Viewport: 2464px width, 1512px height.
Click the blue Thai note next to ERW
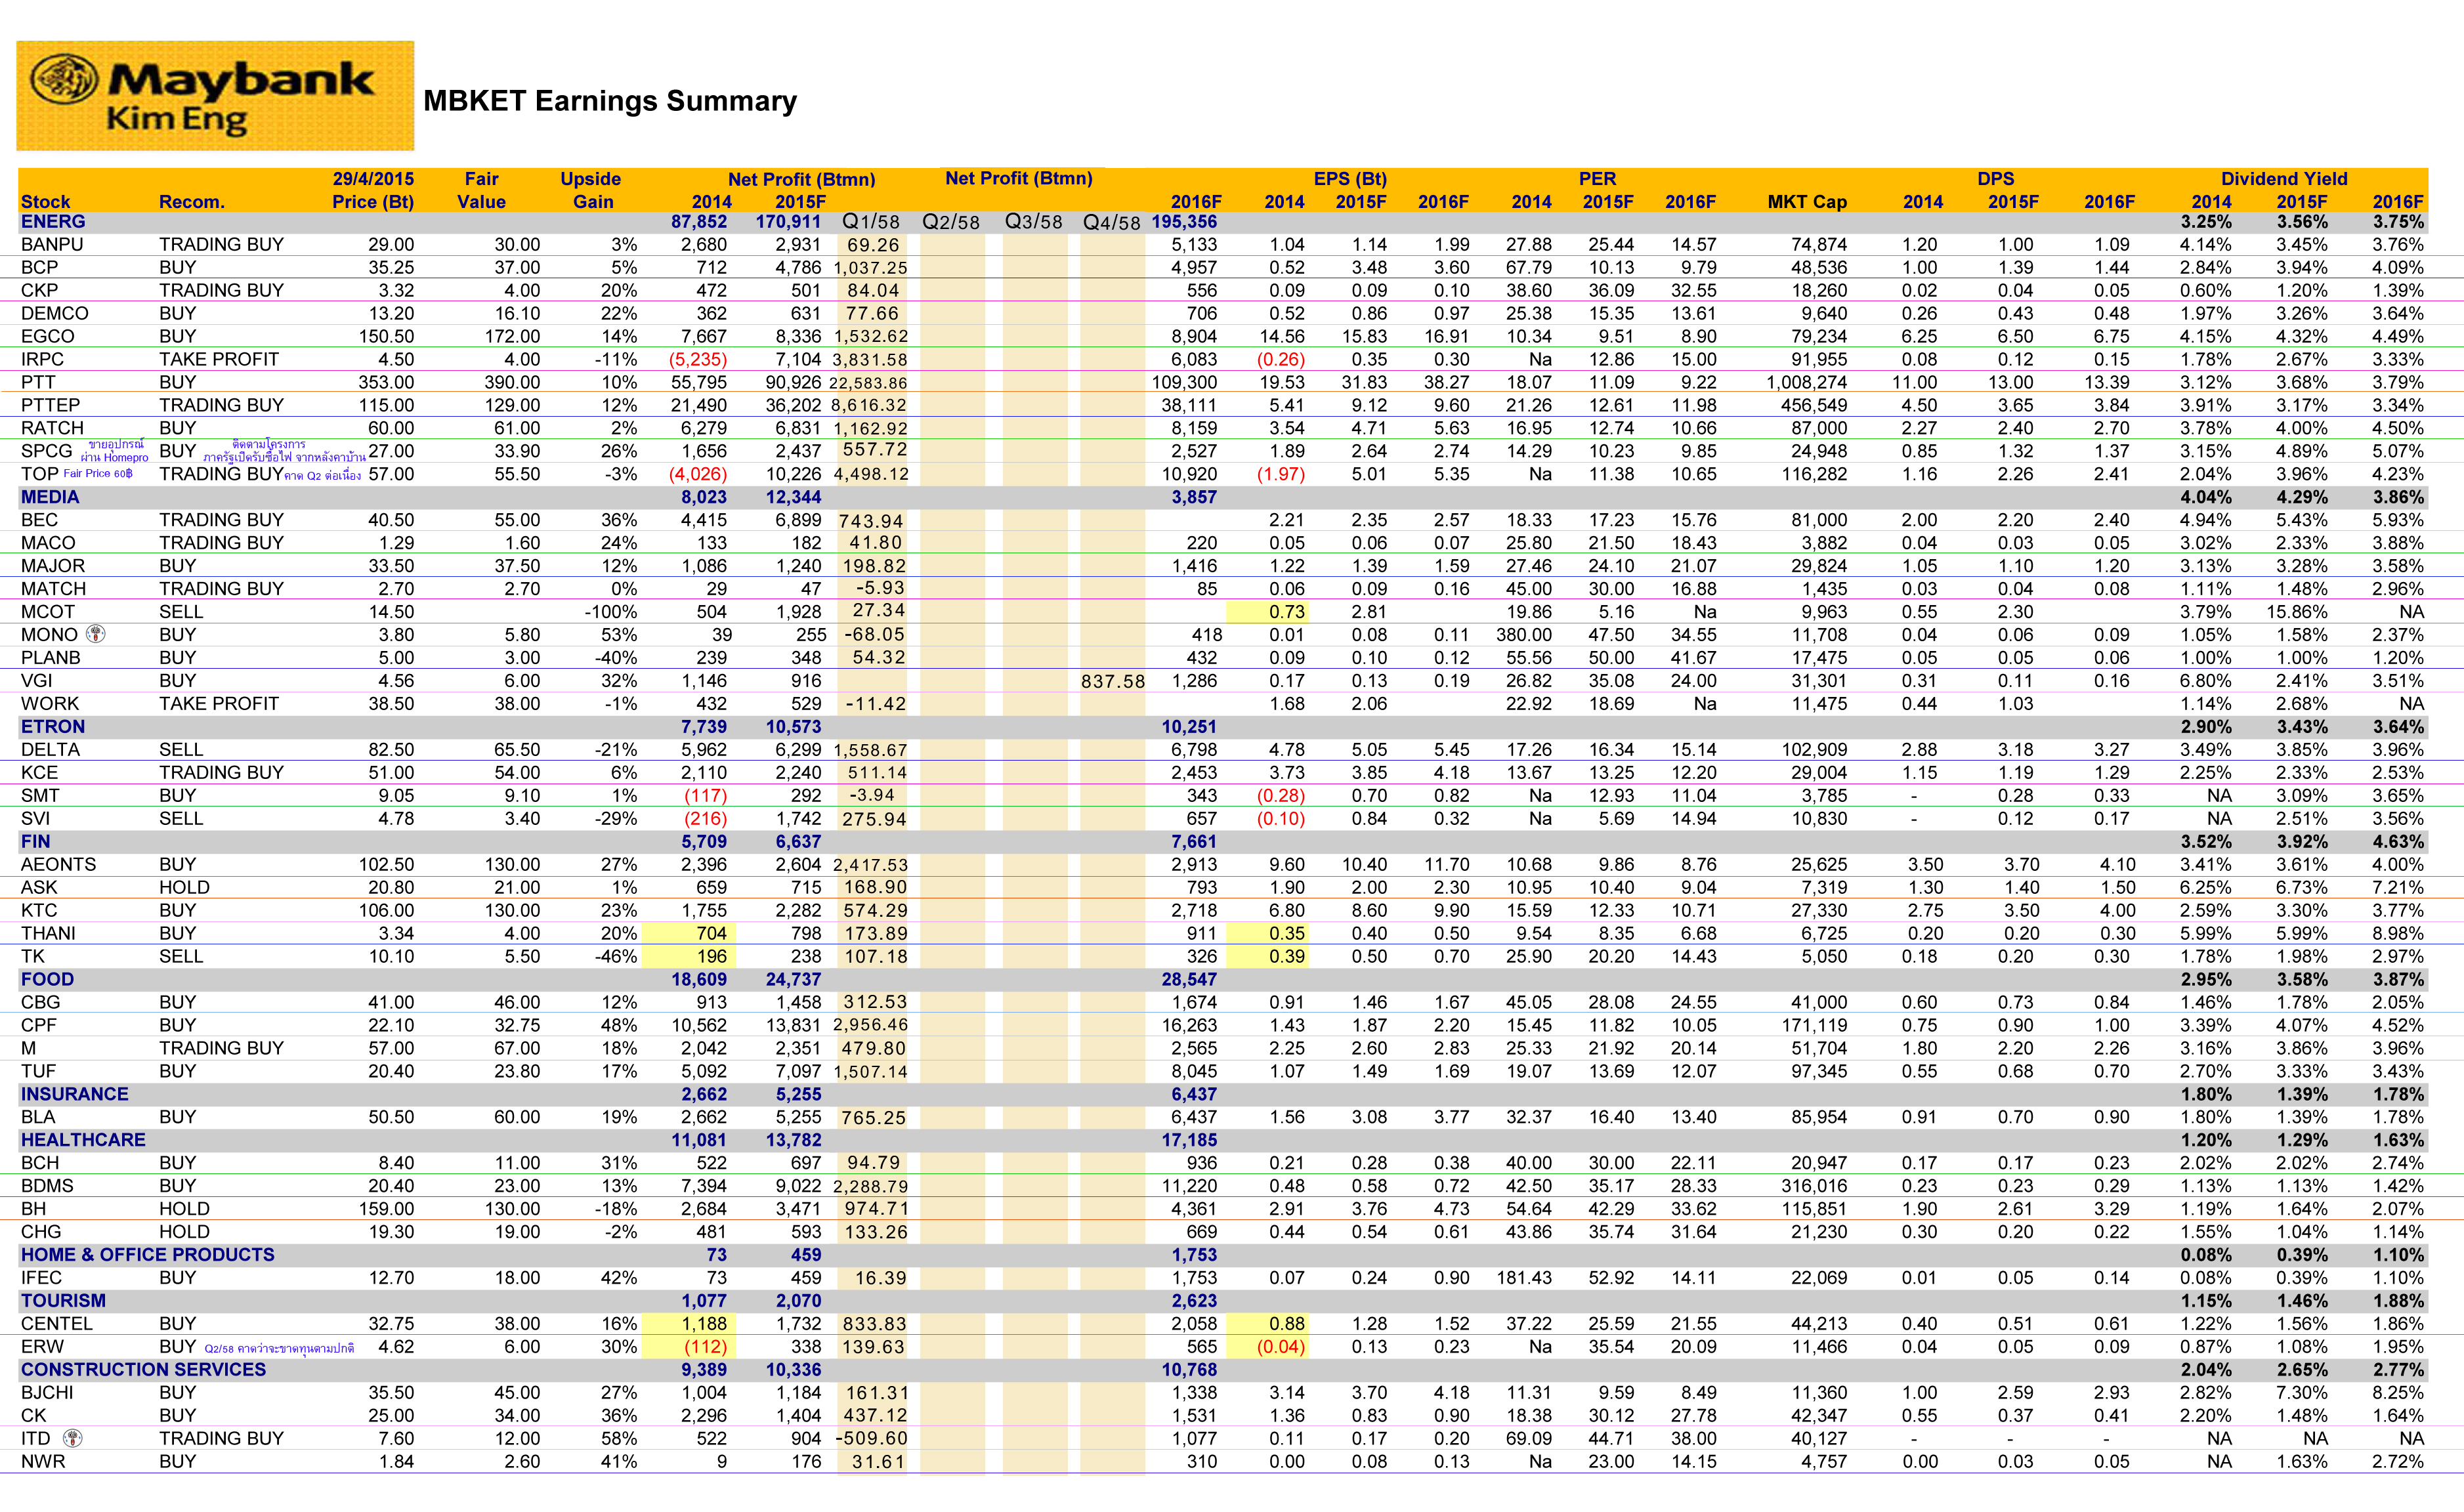(279, 1348)
